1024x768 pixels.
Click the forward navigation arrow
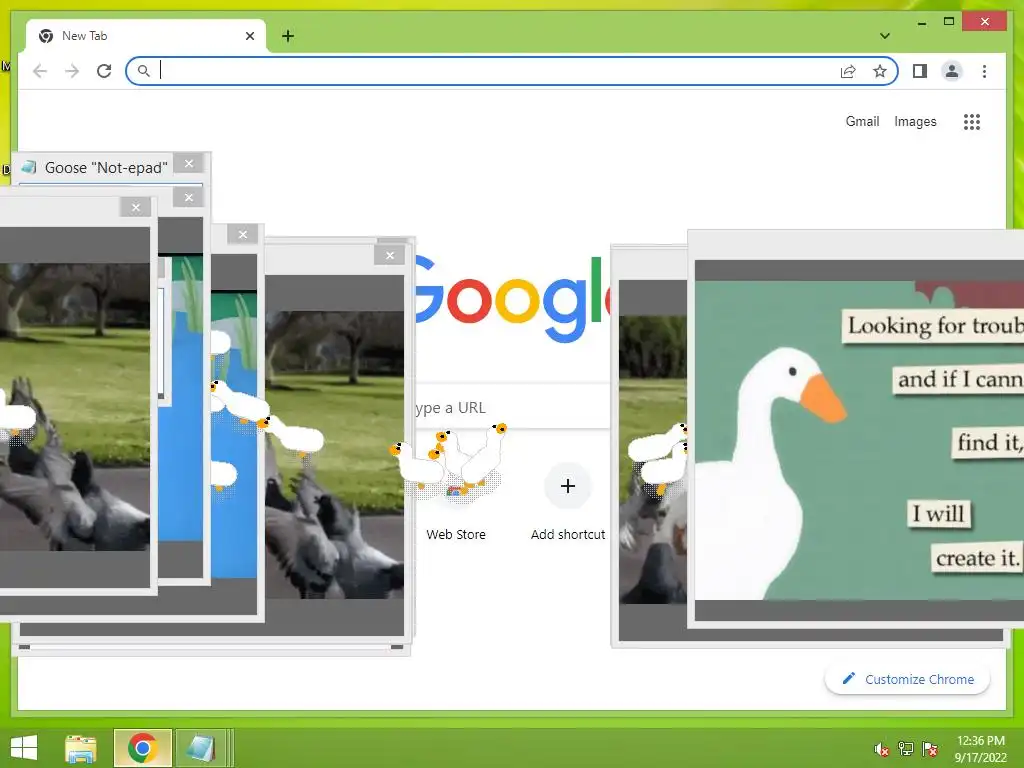point(72,71)
